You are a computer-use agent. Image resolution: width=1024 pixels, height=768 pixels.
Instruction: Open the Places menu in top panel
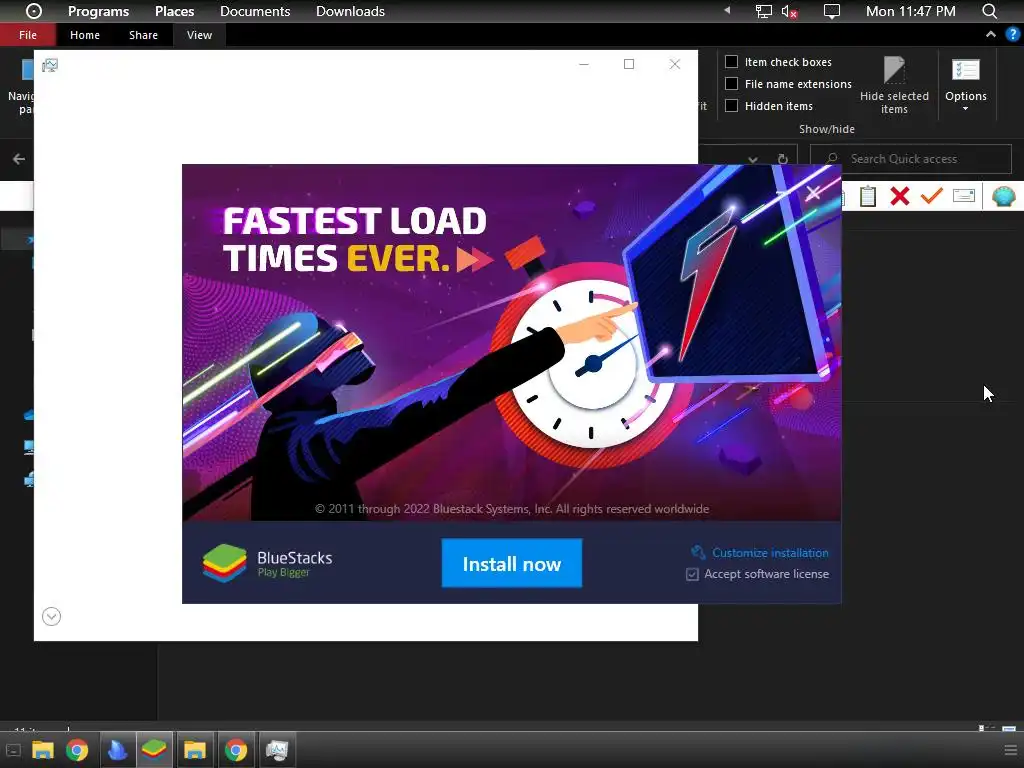point(174,11)
